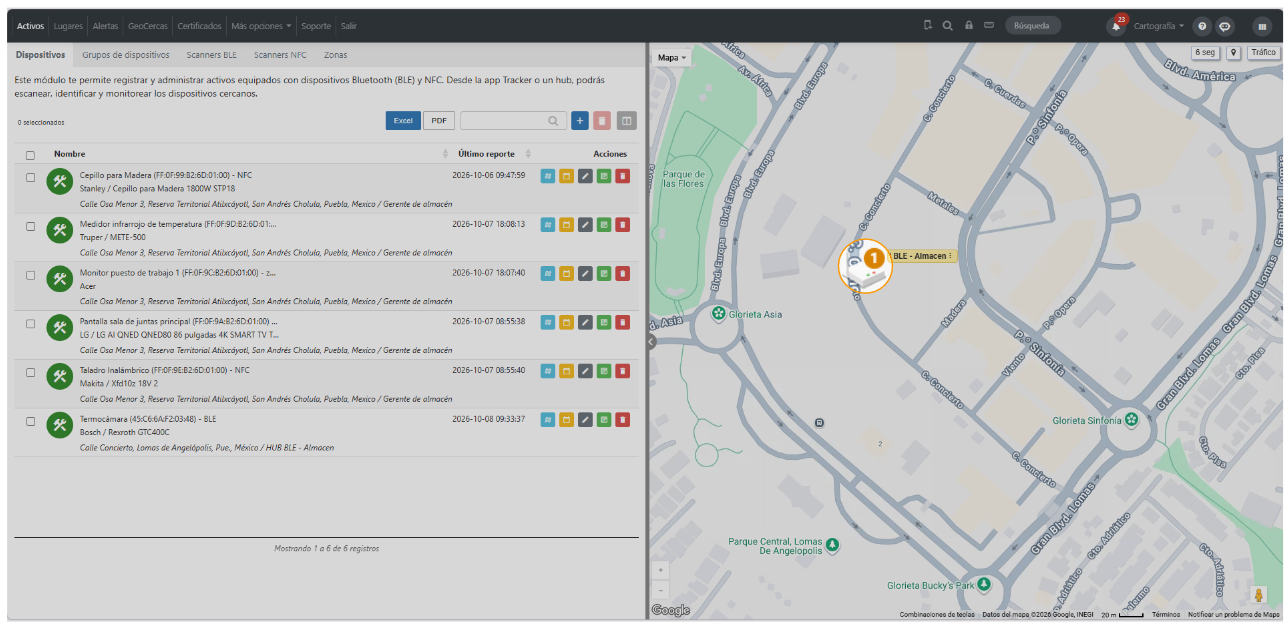Expand the Cartografía dropdown

tap(1159, 26)
